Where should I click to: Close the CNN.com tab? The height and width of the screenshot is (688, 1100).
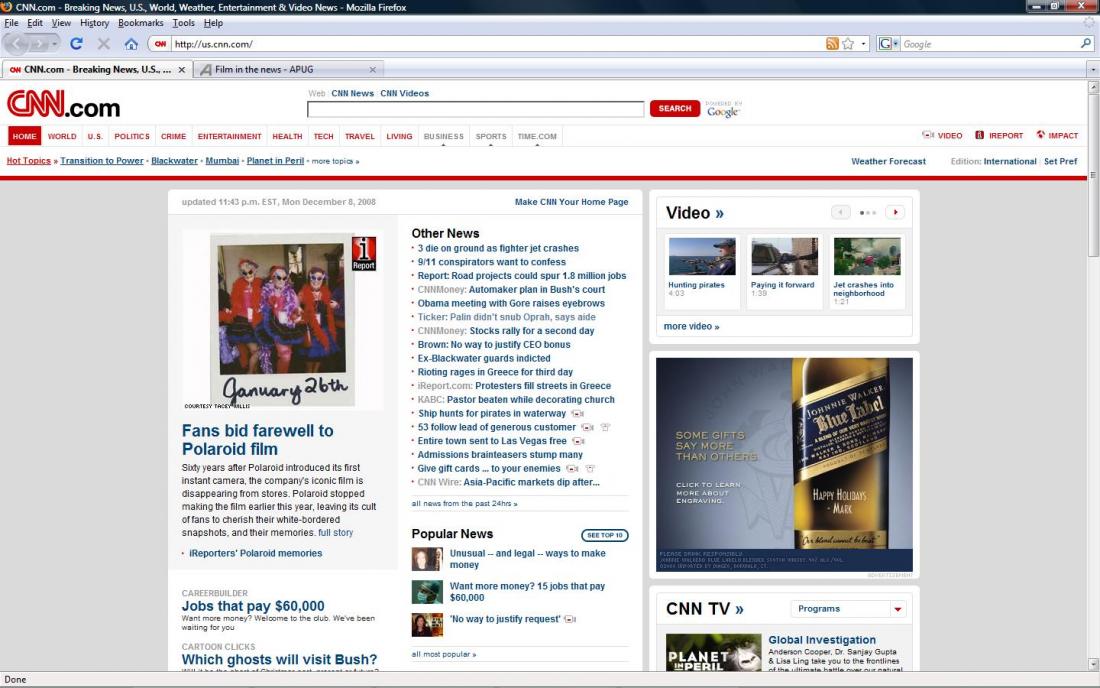(182, 69)
